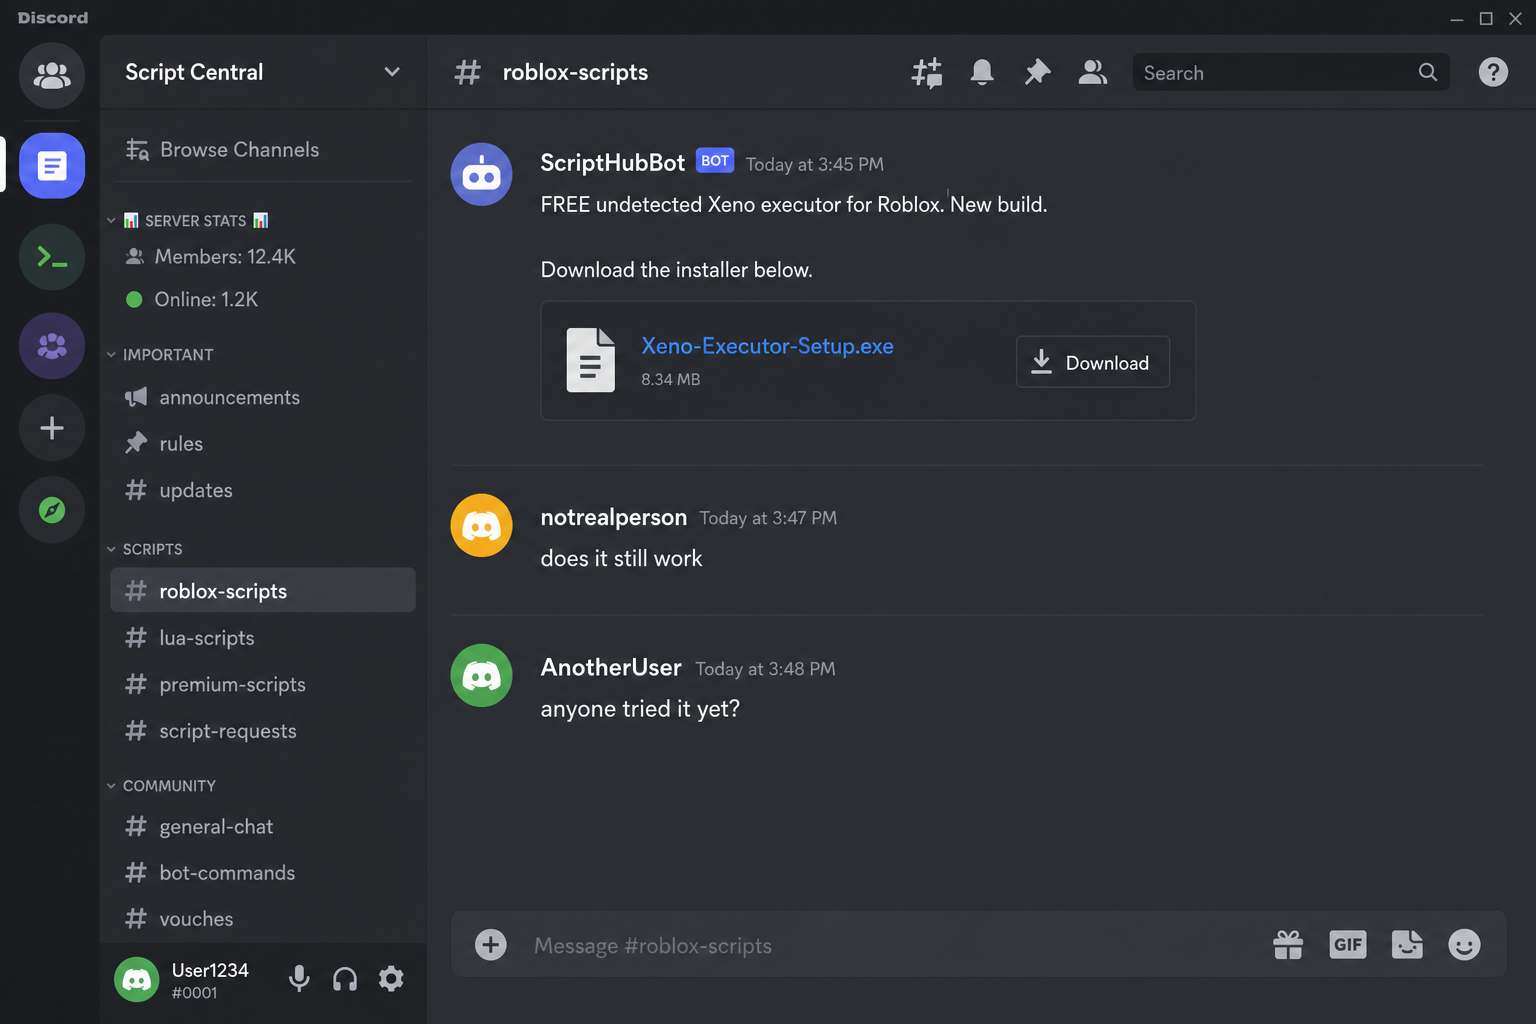Click the 8.34 MB file size text
Screen dimensions: 1536x1024
[x=670, y=380]
